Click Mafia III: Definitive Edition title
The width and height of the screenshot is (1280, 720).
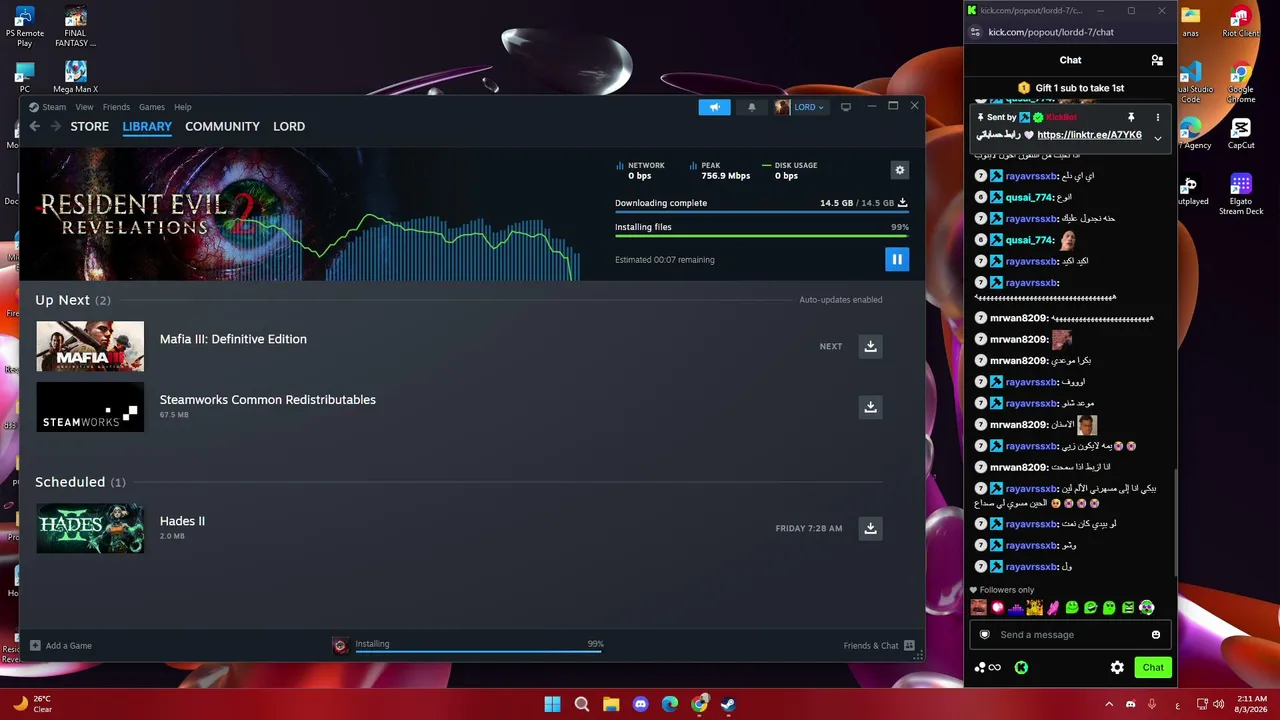pyautogui.click(x=233, y=339)
